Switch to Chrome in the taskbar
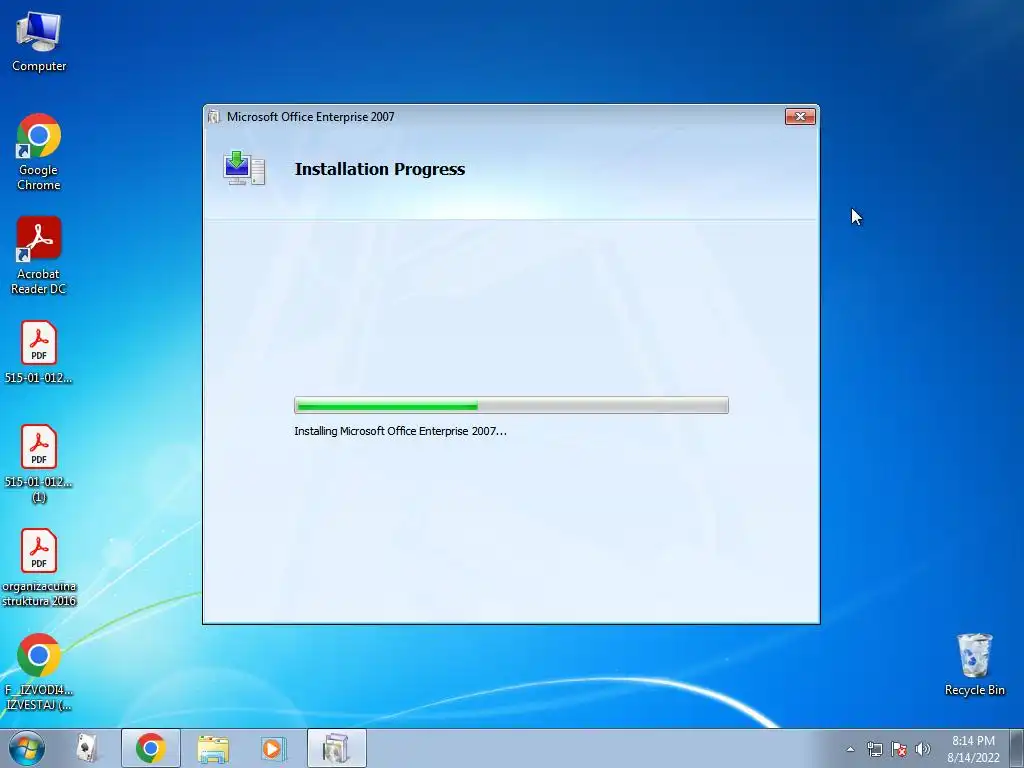The width and height of the screenshot is (1024, 768). (x=150, y=748)
